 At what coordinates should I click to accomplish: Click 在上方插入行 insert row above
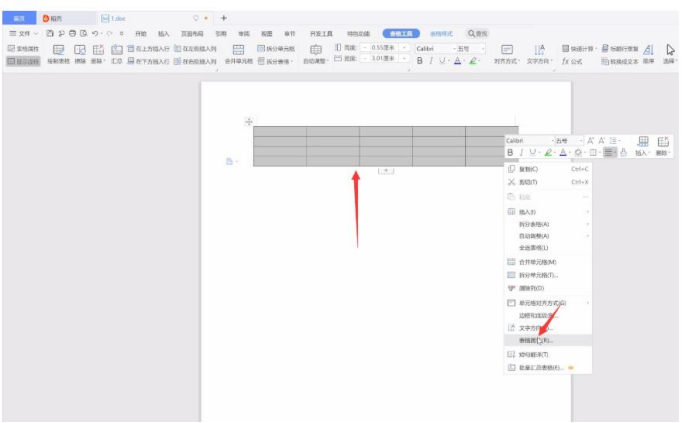click(x=147, y=47)
